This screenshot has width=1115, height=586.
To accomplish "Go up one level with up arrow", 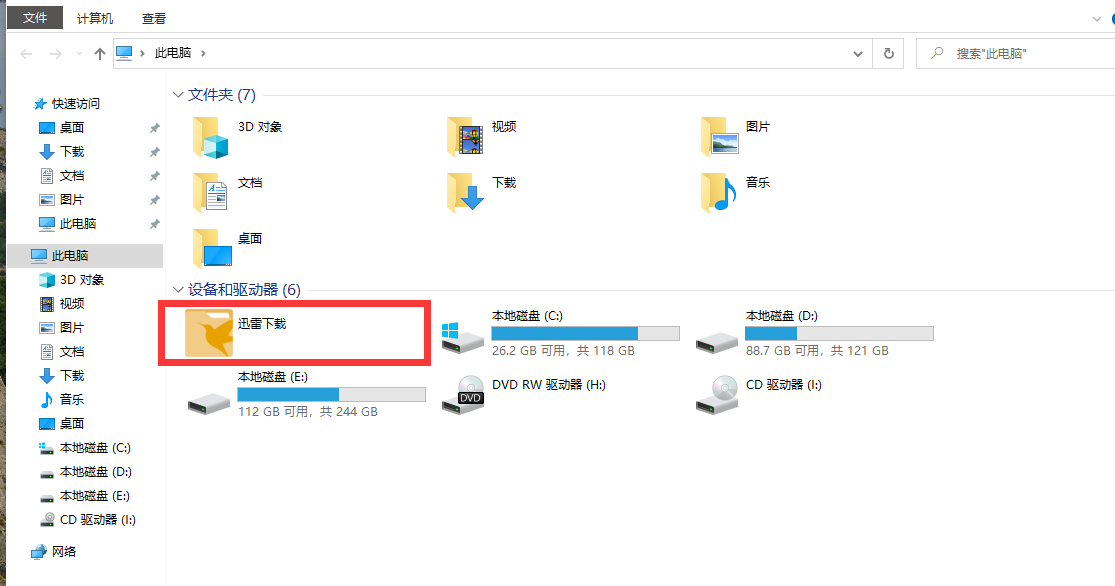I will pos(99,54).
